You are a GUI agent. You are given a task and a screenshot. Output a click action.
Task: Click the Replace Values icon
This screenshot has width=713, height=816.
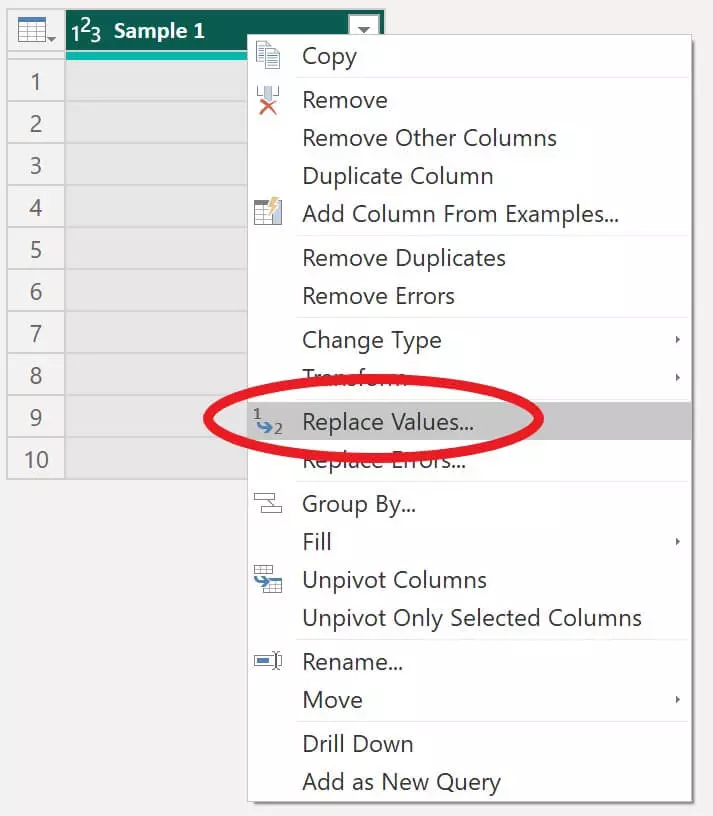pos(268,422)
